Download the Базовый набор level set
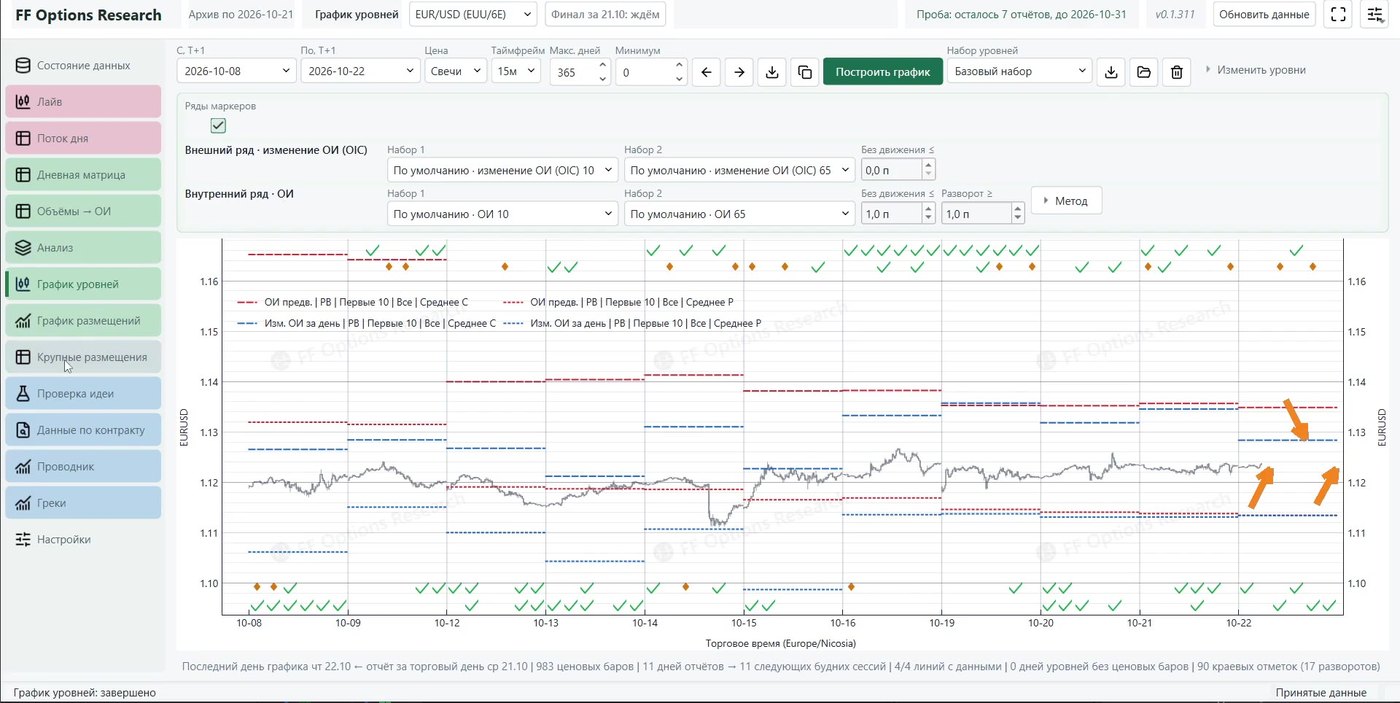The image size is (1400, 703). tap(1111, 72)
